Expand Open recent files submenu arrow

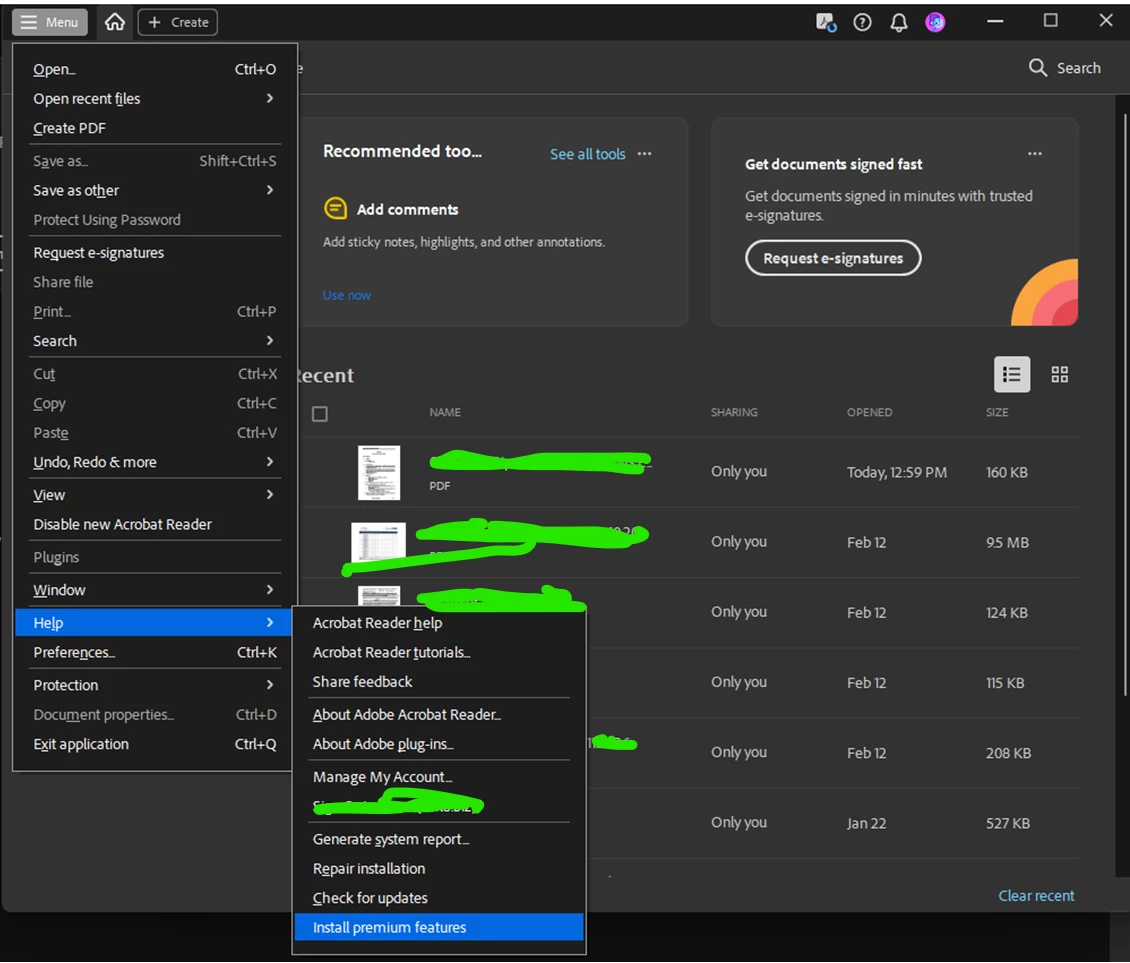(270, 98)
